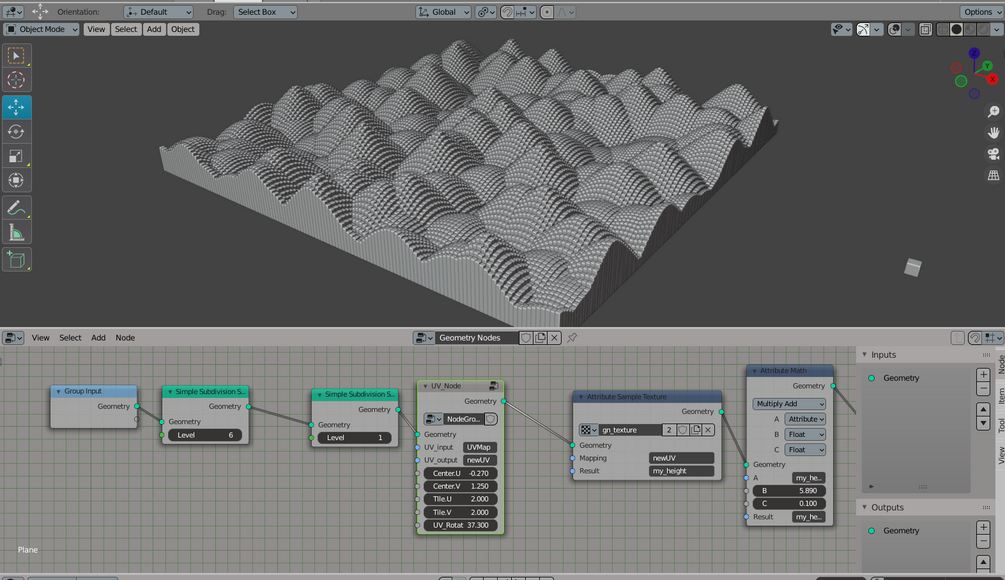The width and height of the screenshot is (1005, 580).
Task: Click the Level slider on the first Simple Subdivision node
Action: pyautogui.click(x=205, y=436)
